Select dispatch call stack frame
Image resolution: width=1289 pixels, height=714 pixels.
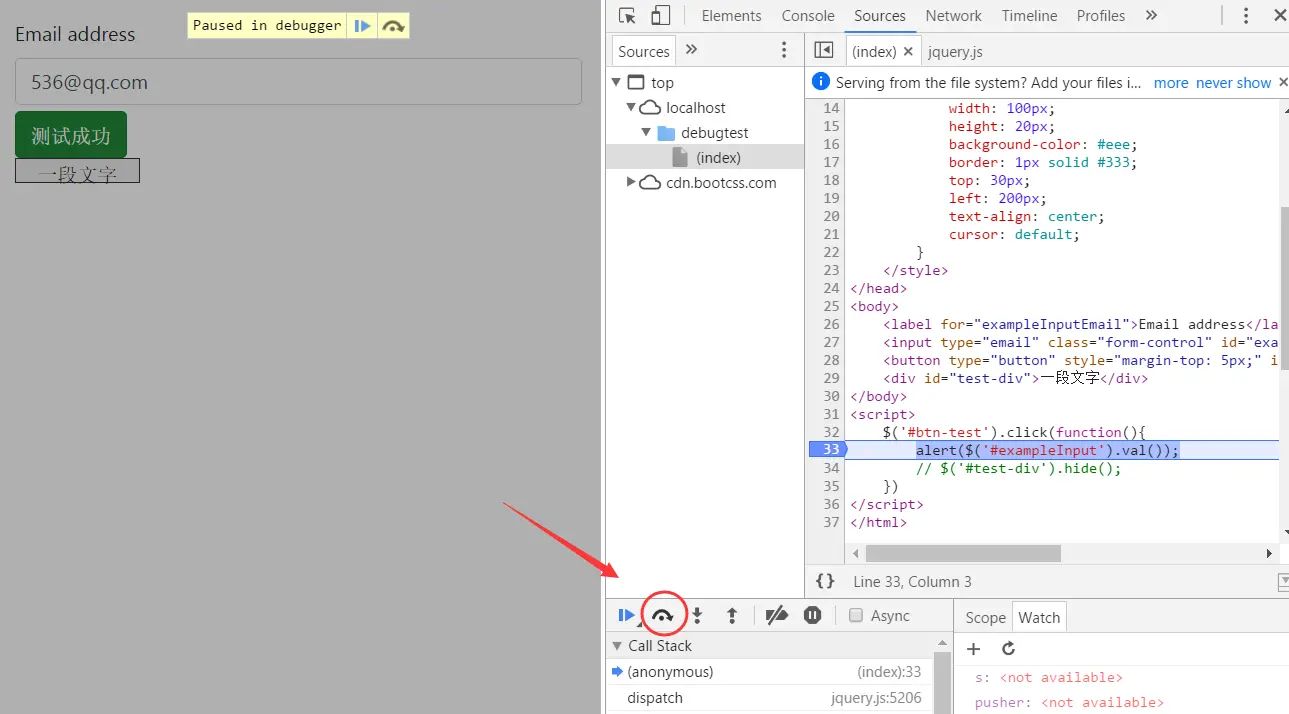(768, 698)
